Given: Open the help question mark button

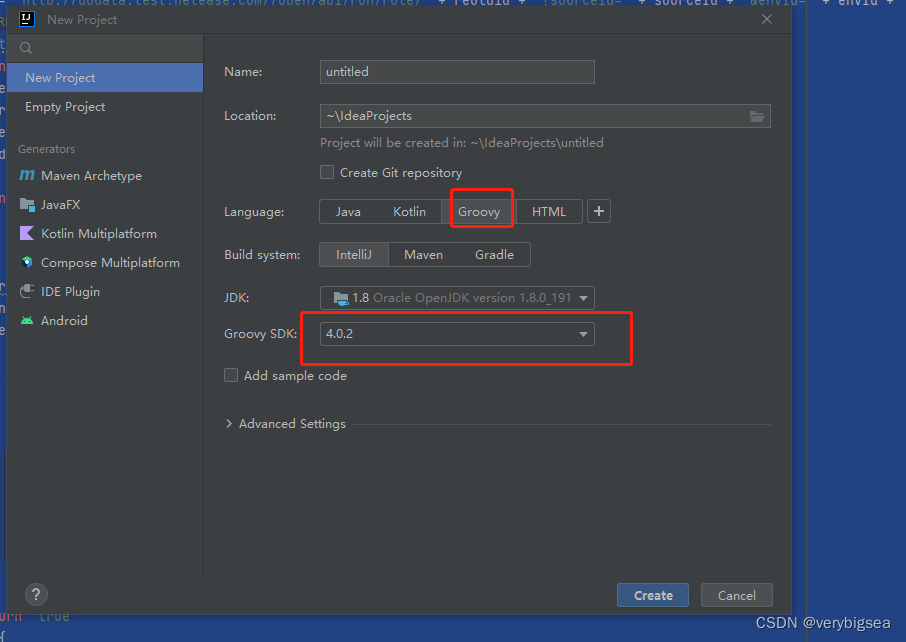Looking at the screenshot, I should tap(36, 594).
